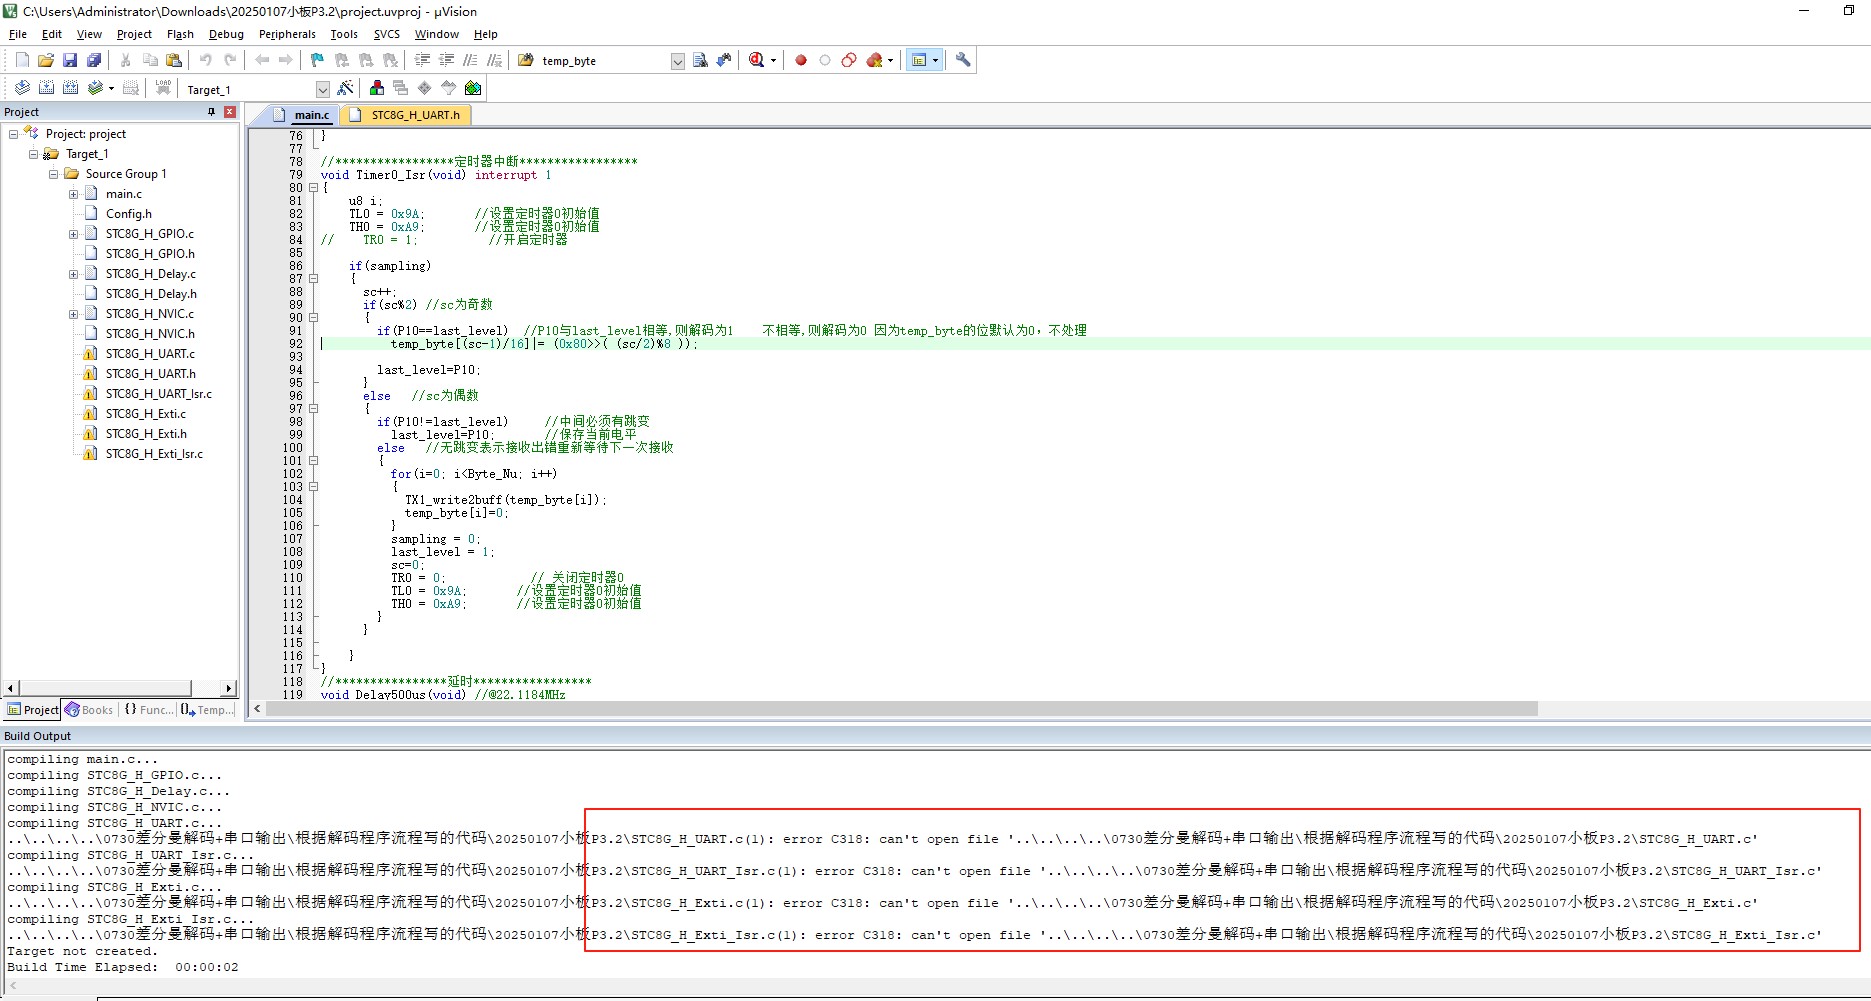Open the Target_1 target dropdown
Screen dimensions: 1871x1001
point(323,89)
